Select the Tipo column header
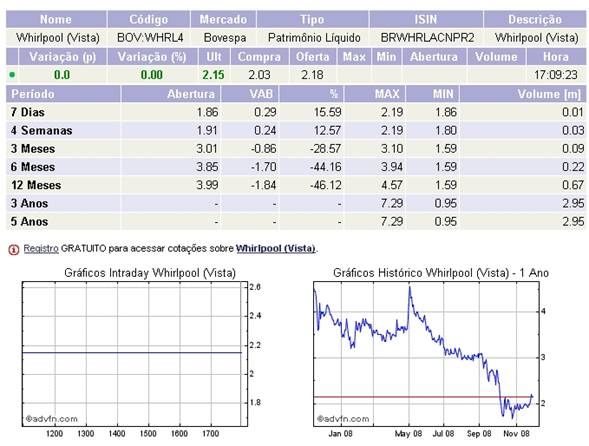The width and height of the screenshot is (589, 446). [x=312, y=19]
